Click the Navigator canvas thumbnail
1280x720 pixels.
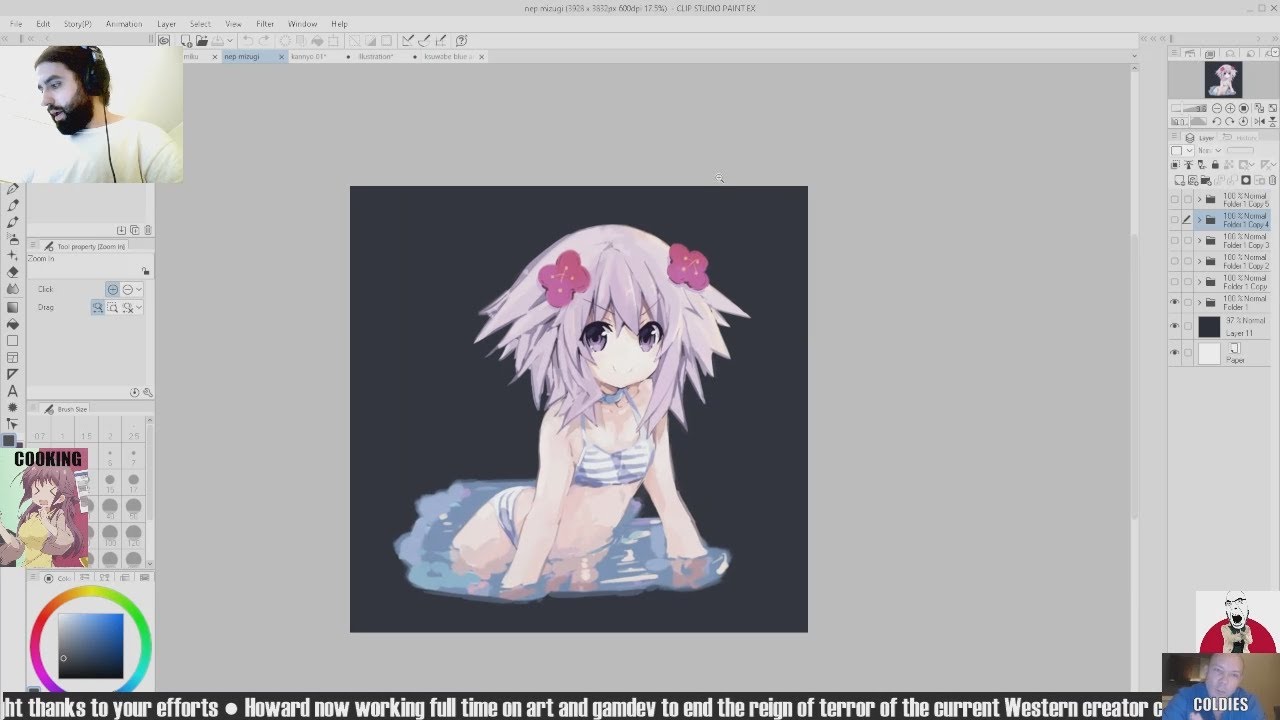pyautogui.click(x=1223, y=79)
